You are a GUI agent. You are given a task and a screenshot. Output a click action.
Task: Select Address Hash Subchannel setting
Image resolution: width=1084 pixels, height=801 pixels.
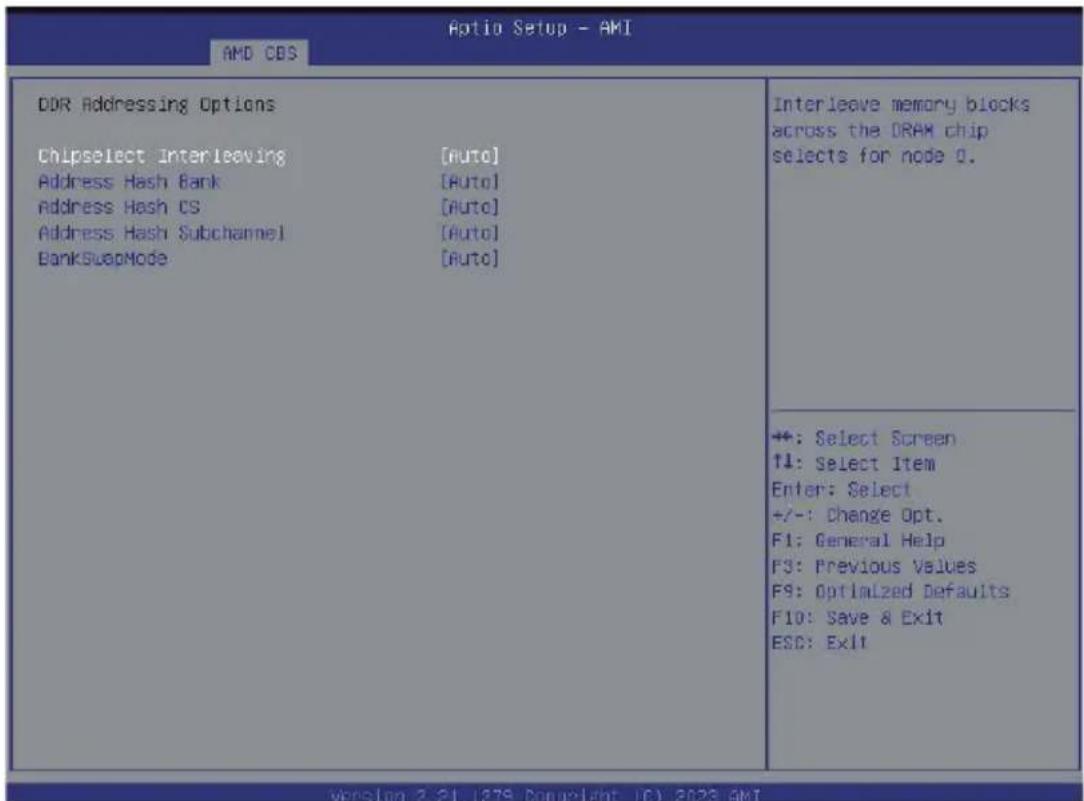tap(162, 233)
